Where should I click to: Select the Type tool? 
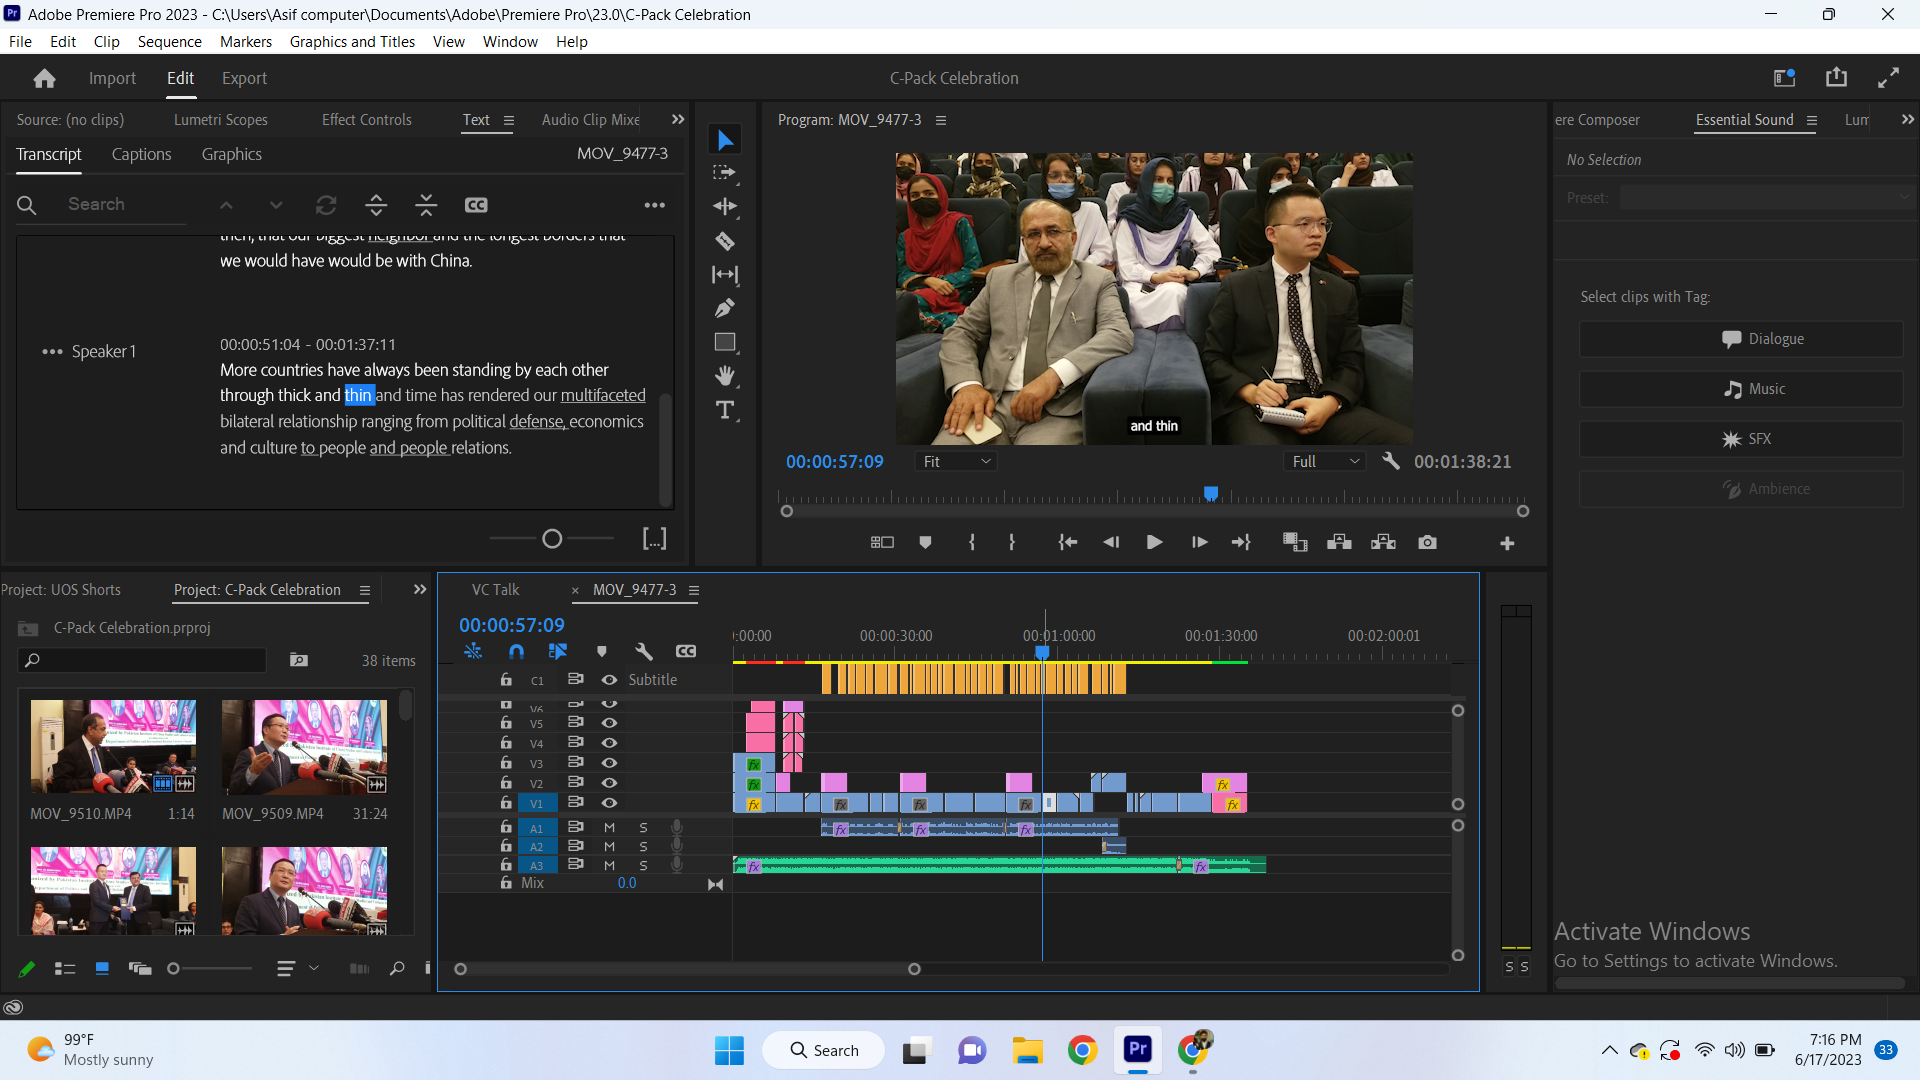725,410
